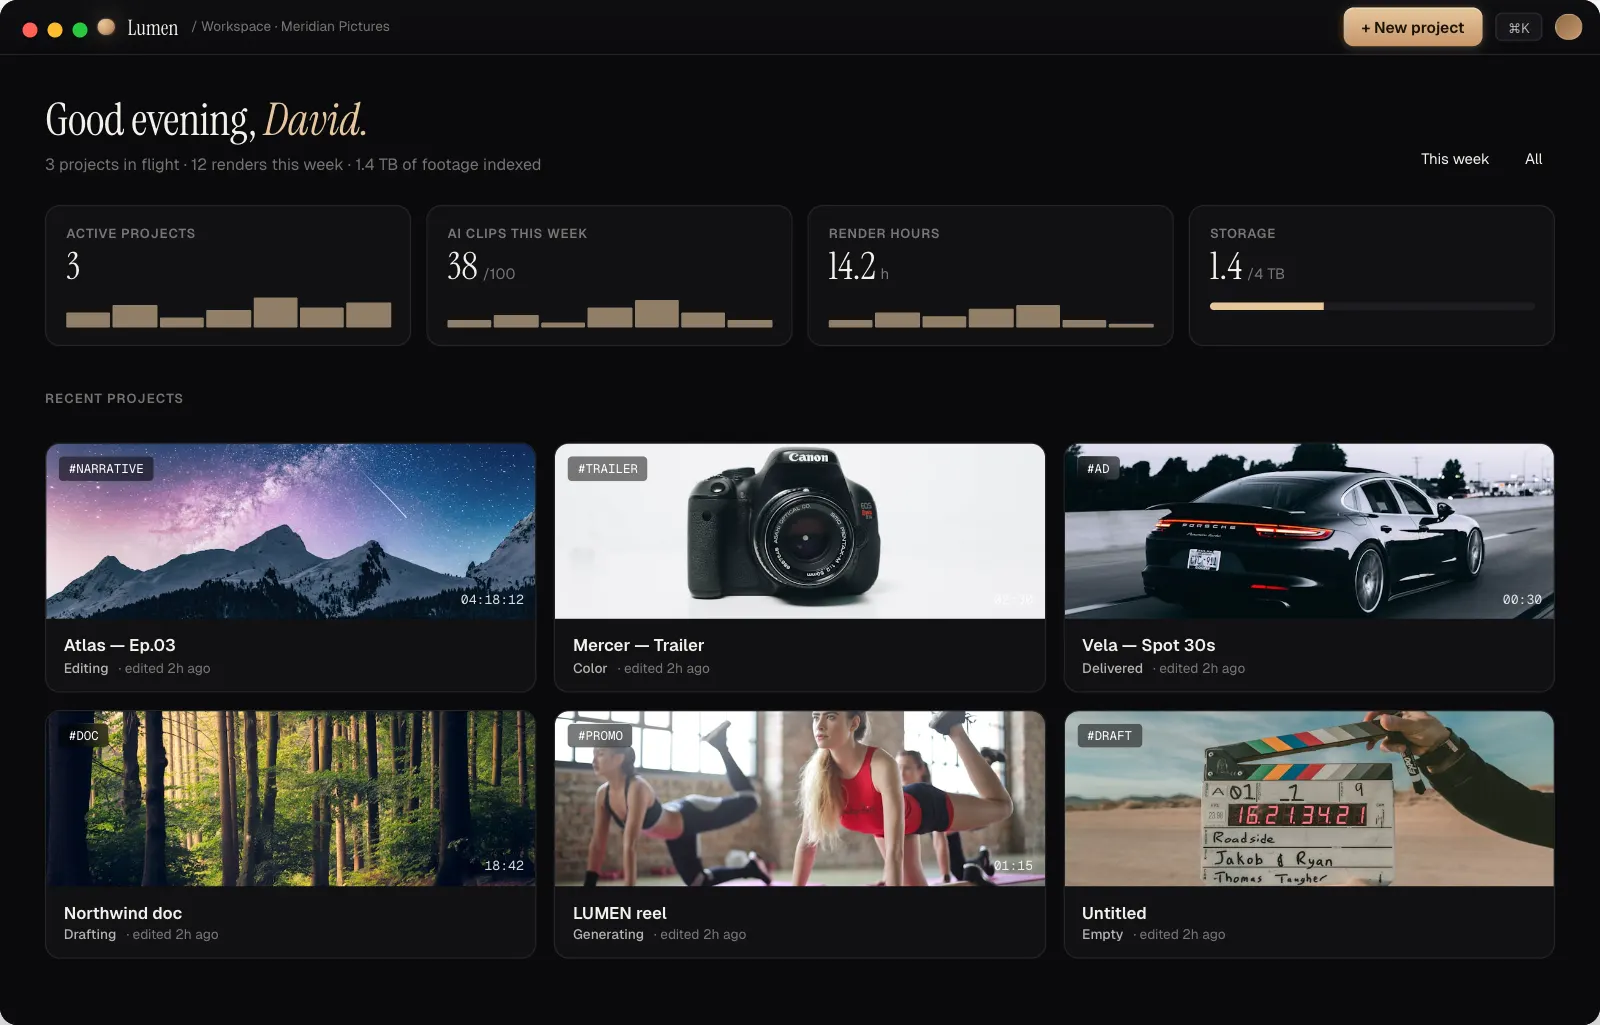Viewport: 1600px width, 1025px height.
Task: Switch to the All tab
Action: pyautogui.click(x=1533, y=159)
